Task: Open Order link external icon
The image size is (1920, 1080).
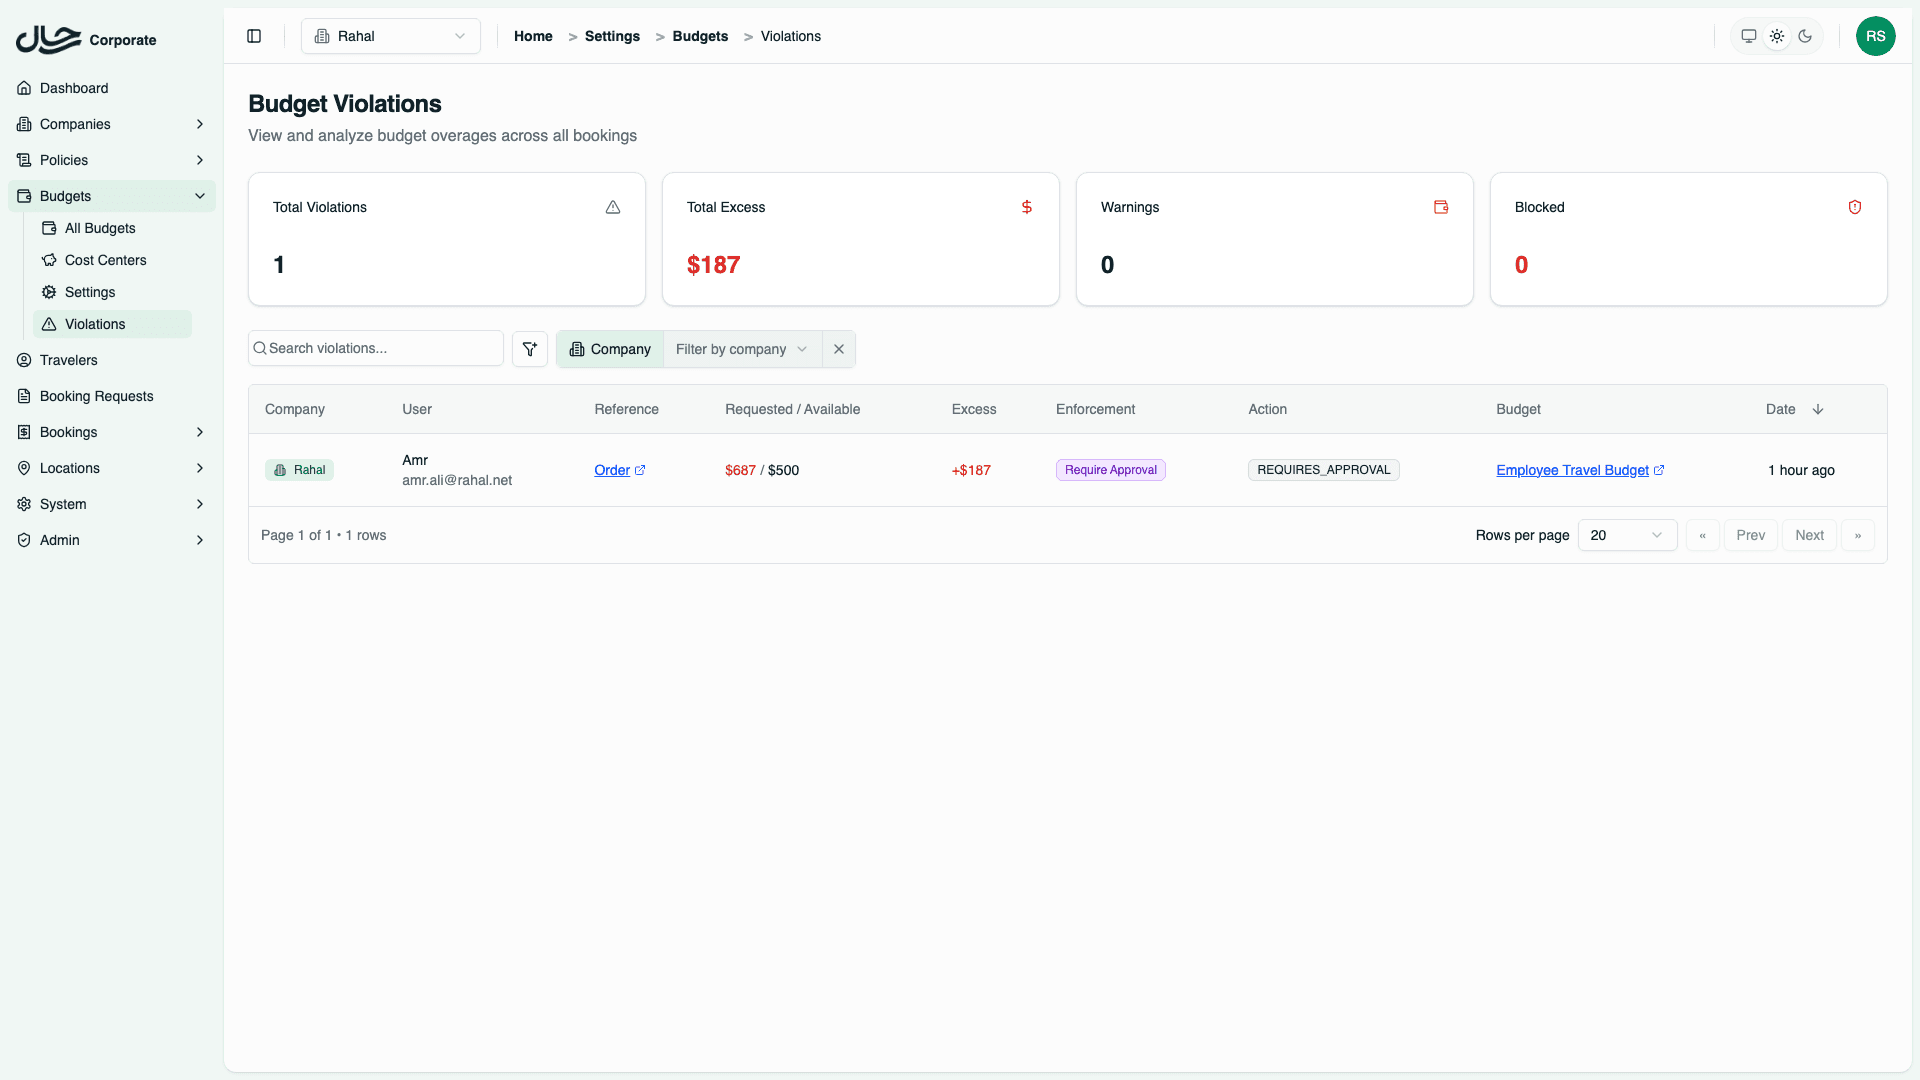Action: [640, 470]
